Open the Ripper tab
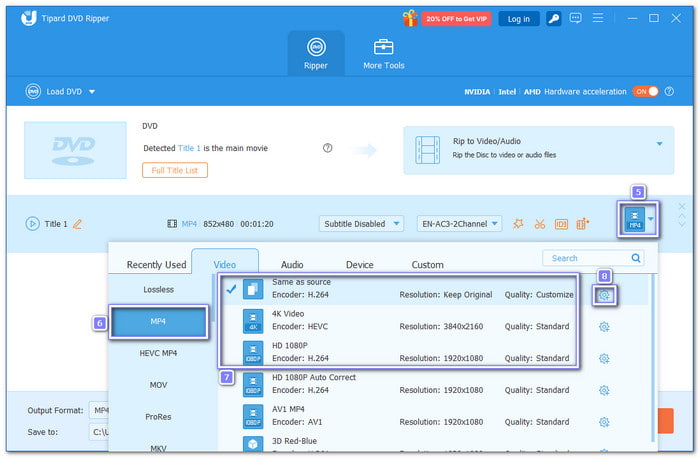This screenshot has height=458, width=700. pyautogui.click(x=316, y=53)
